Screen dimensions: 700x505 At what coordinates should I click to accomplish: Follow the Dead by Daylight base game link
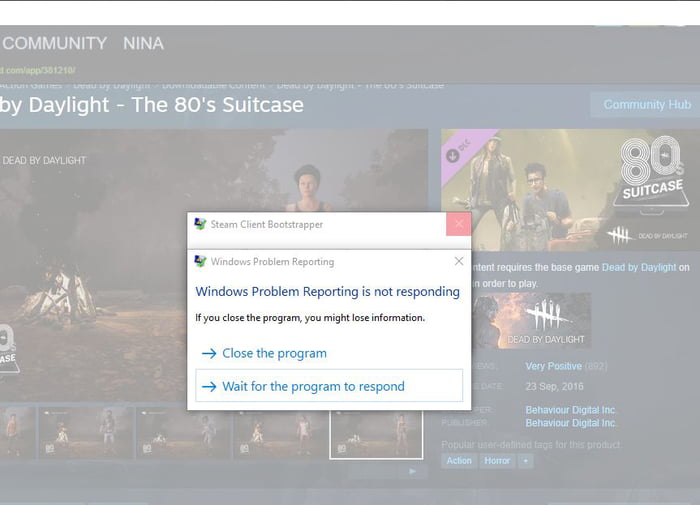(x=639, y=267)
